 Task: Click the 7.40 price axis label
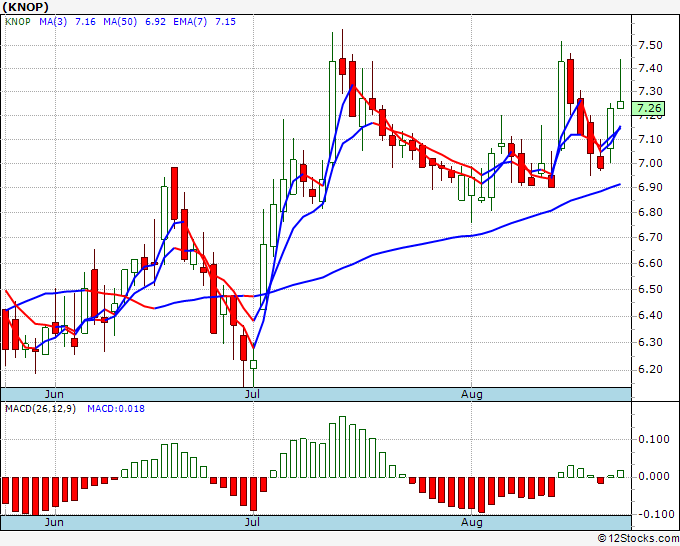click(x=650, y=68)
